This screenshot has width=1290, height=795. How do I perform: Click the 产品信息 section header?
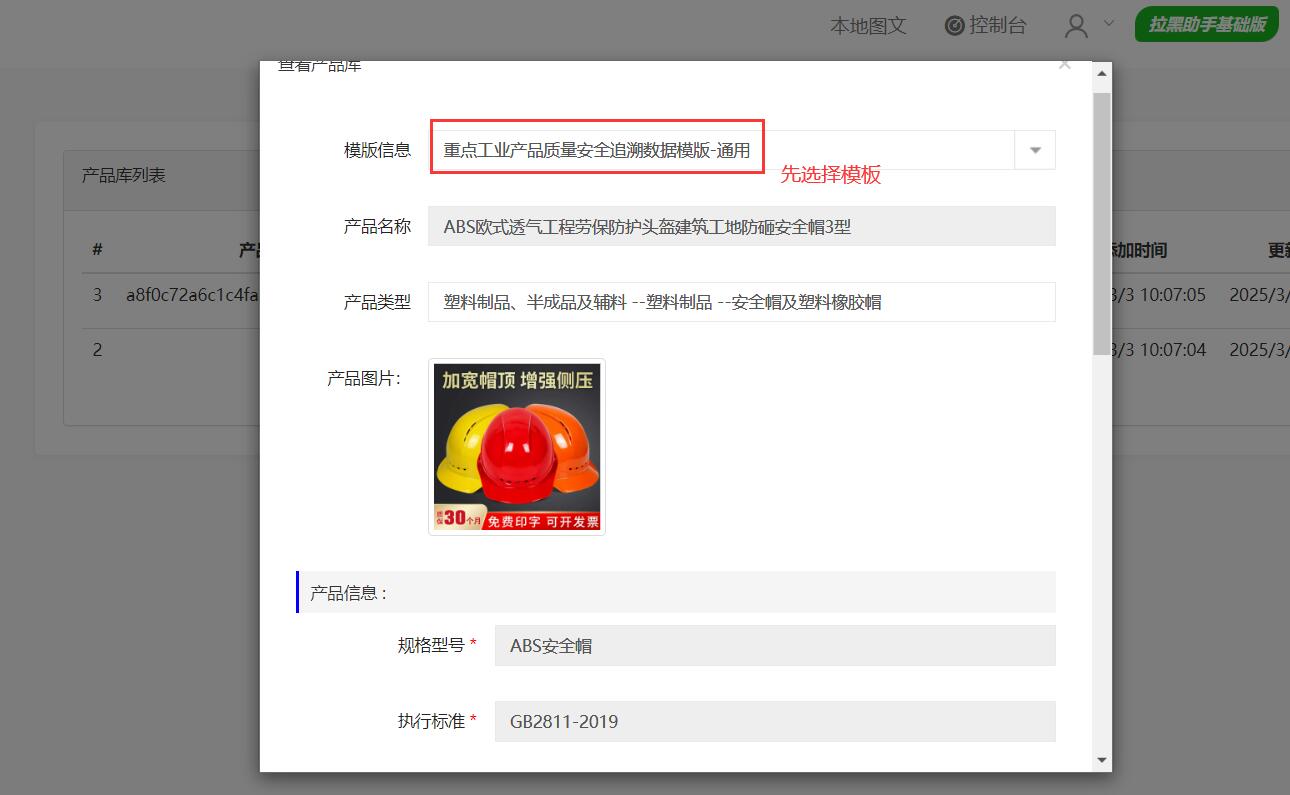tap(676, 592)
